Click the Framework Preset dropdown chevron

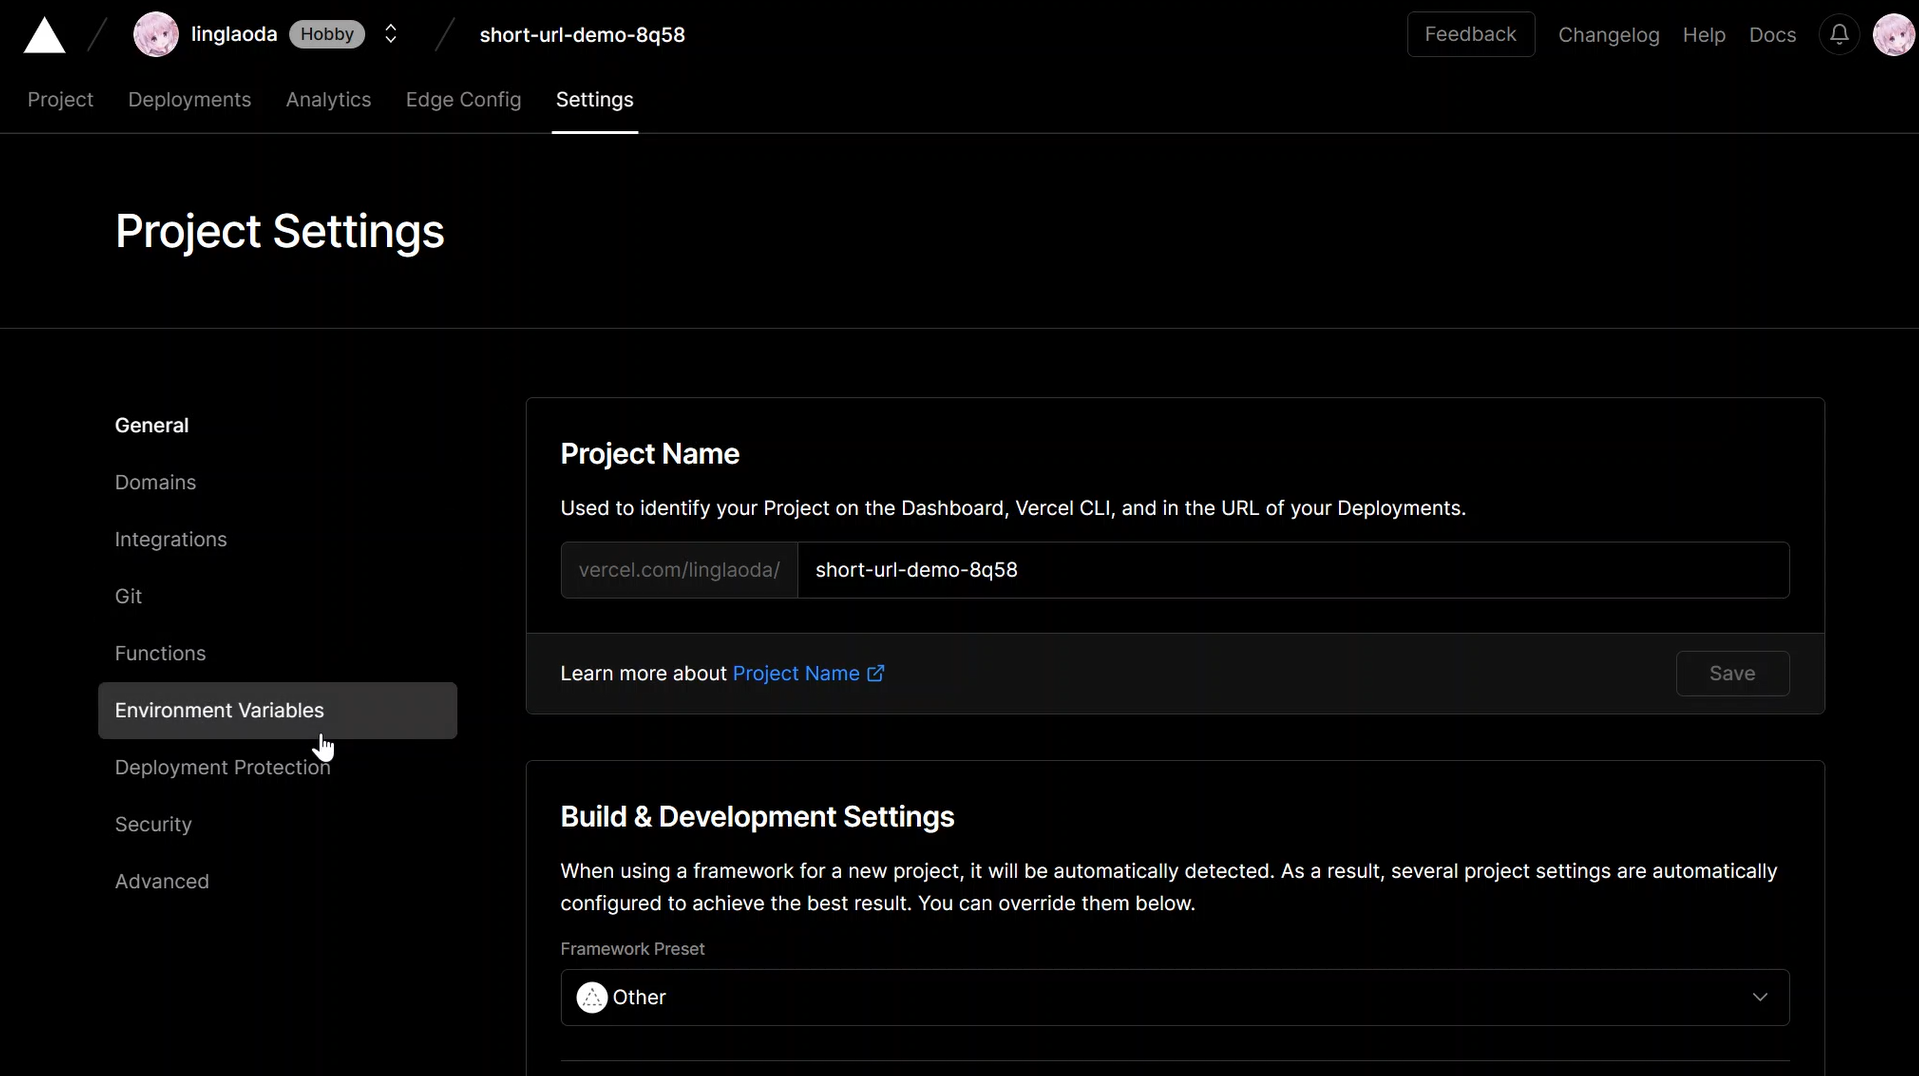[x=1759, y=998]
